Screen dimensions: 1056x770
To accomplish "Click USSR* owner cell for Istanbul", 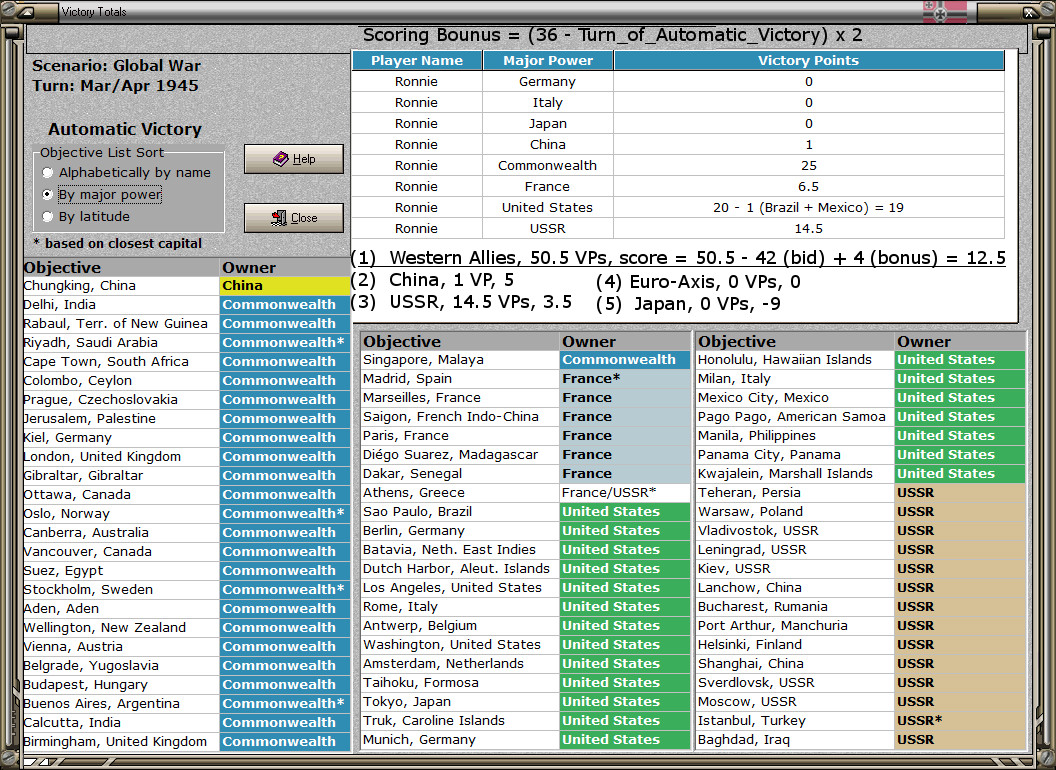I will [960, 721].
